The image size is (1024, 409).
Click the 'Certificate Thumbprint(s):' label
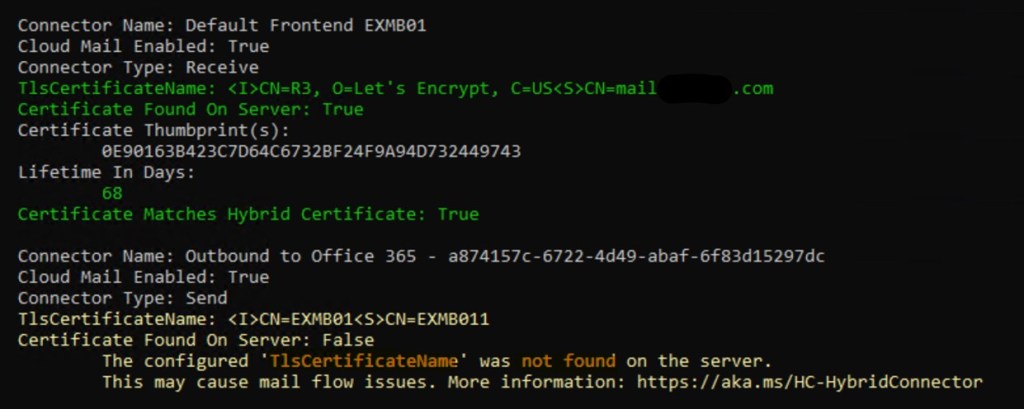coord(153,130)
